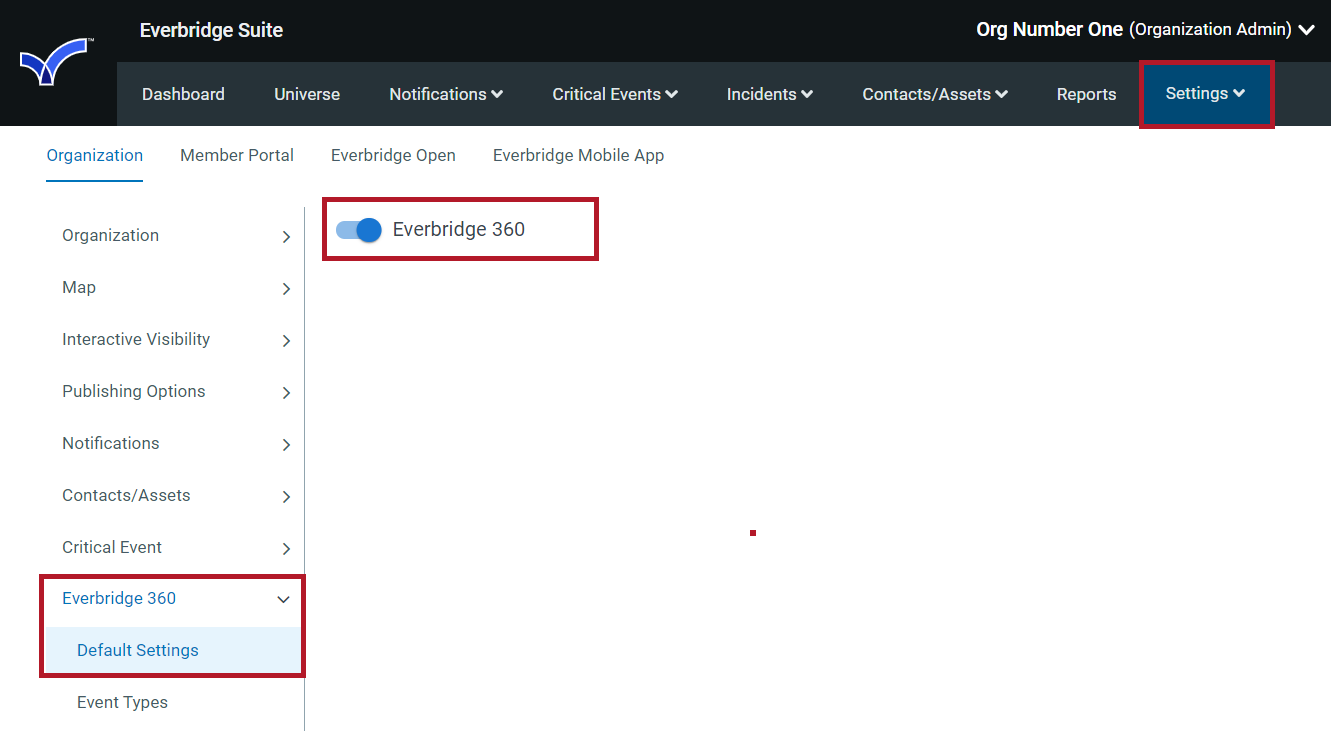Go to the Dashboard page
This screenshot has width=1331, height=744.
(183, 93)
